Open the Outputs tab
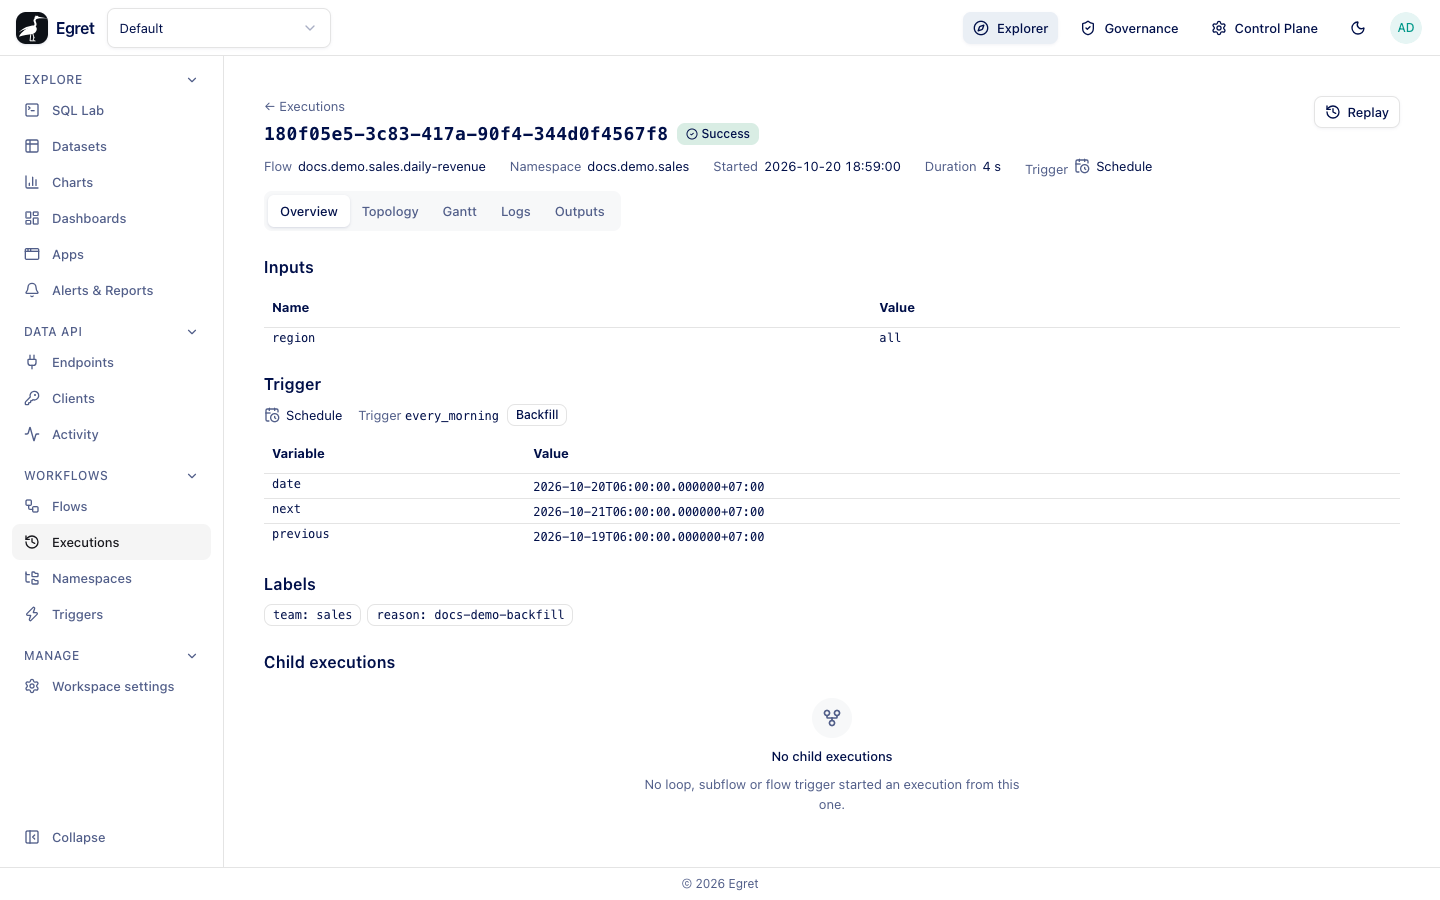The image size is (1440, 900). [580, 211]
